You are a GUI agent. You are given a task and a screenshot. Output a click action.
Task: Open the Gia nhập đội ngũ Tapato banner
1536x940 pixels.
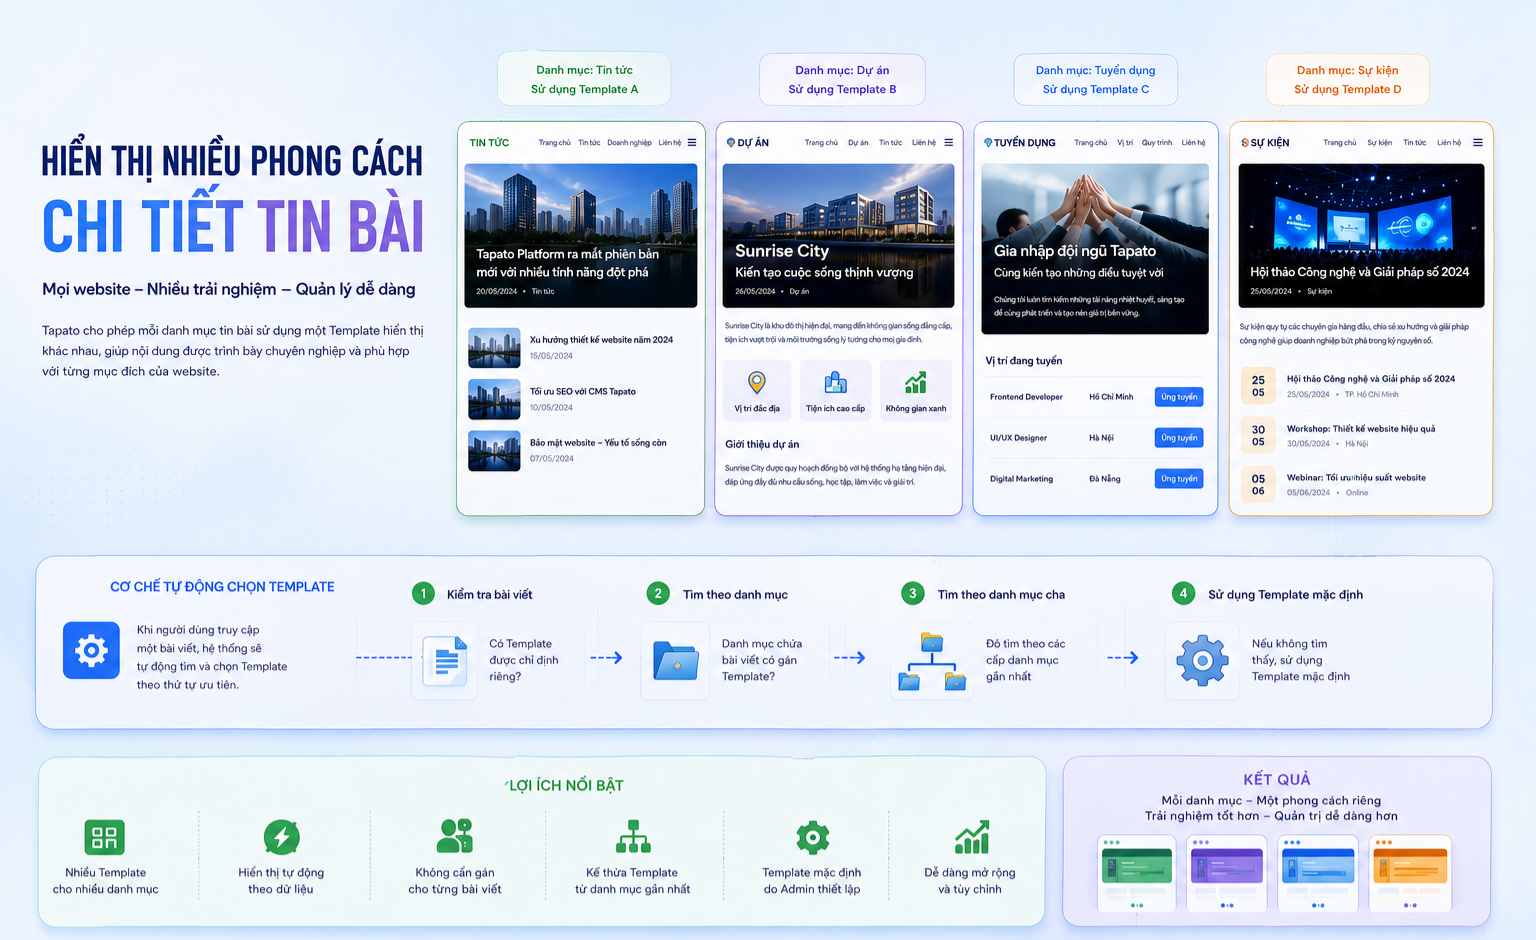(1095, 249)
